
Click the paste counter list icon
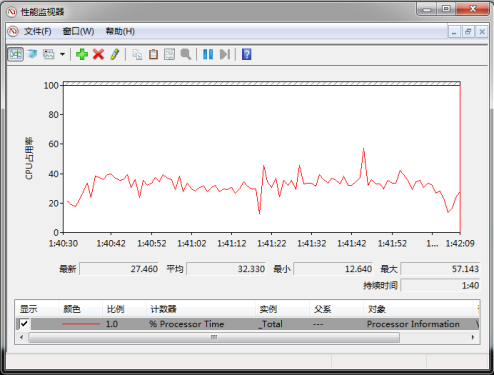tap(153, 54)
